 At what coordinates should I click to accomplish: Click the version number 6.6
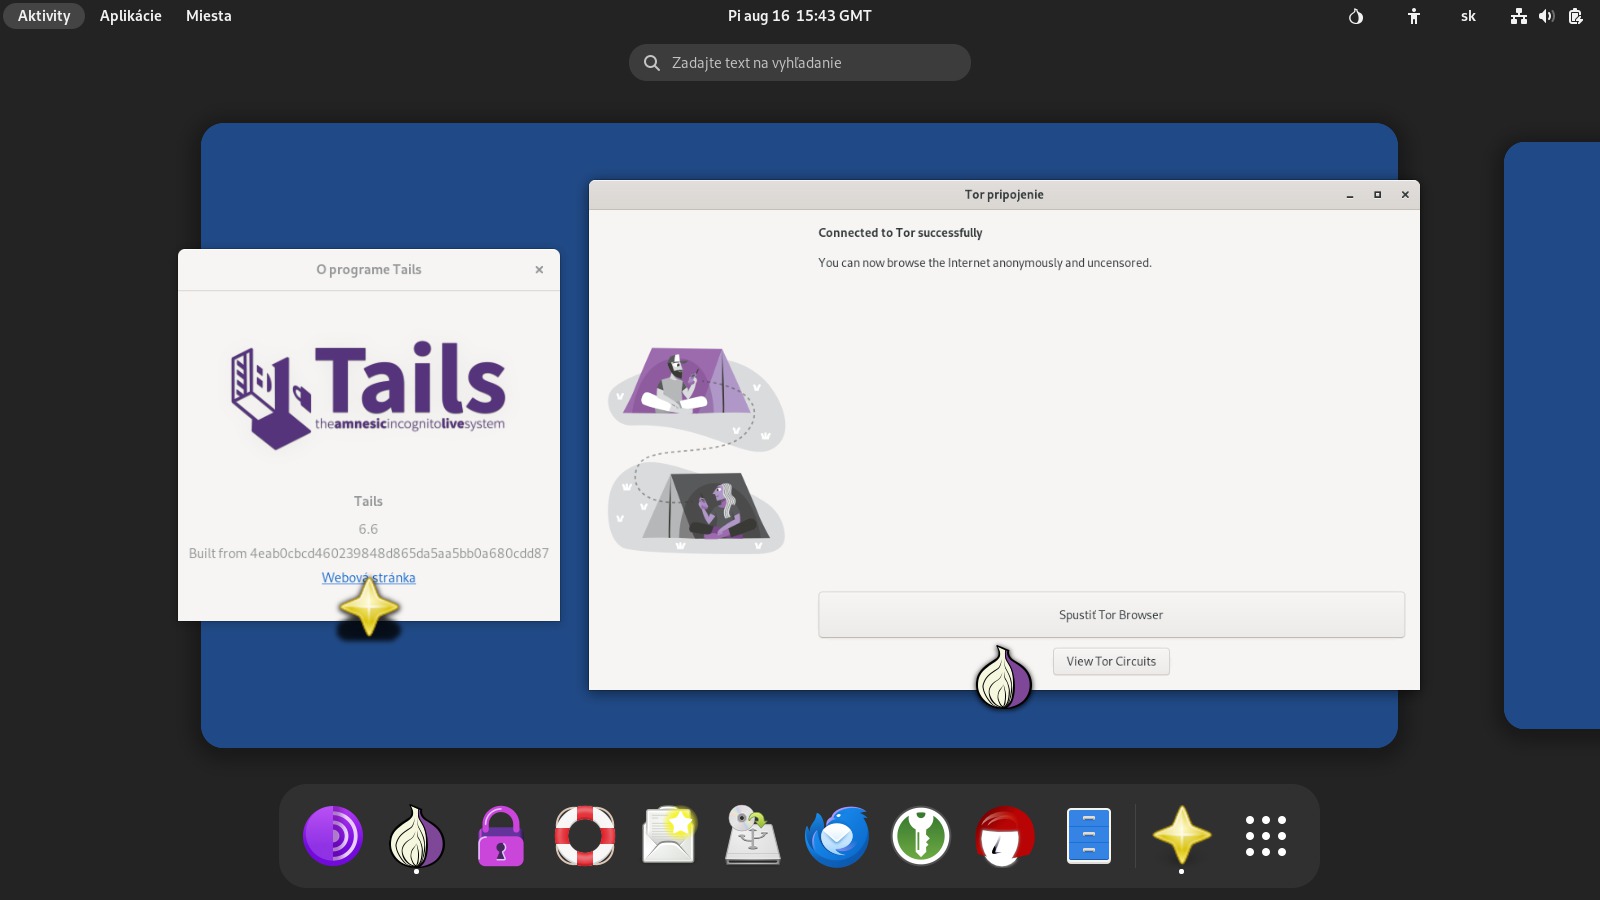pos(368,529)
